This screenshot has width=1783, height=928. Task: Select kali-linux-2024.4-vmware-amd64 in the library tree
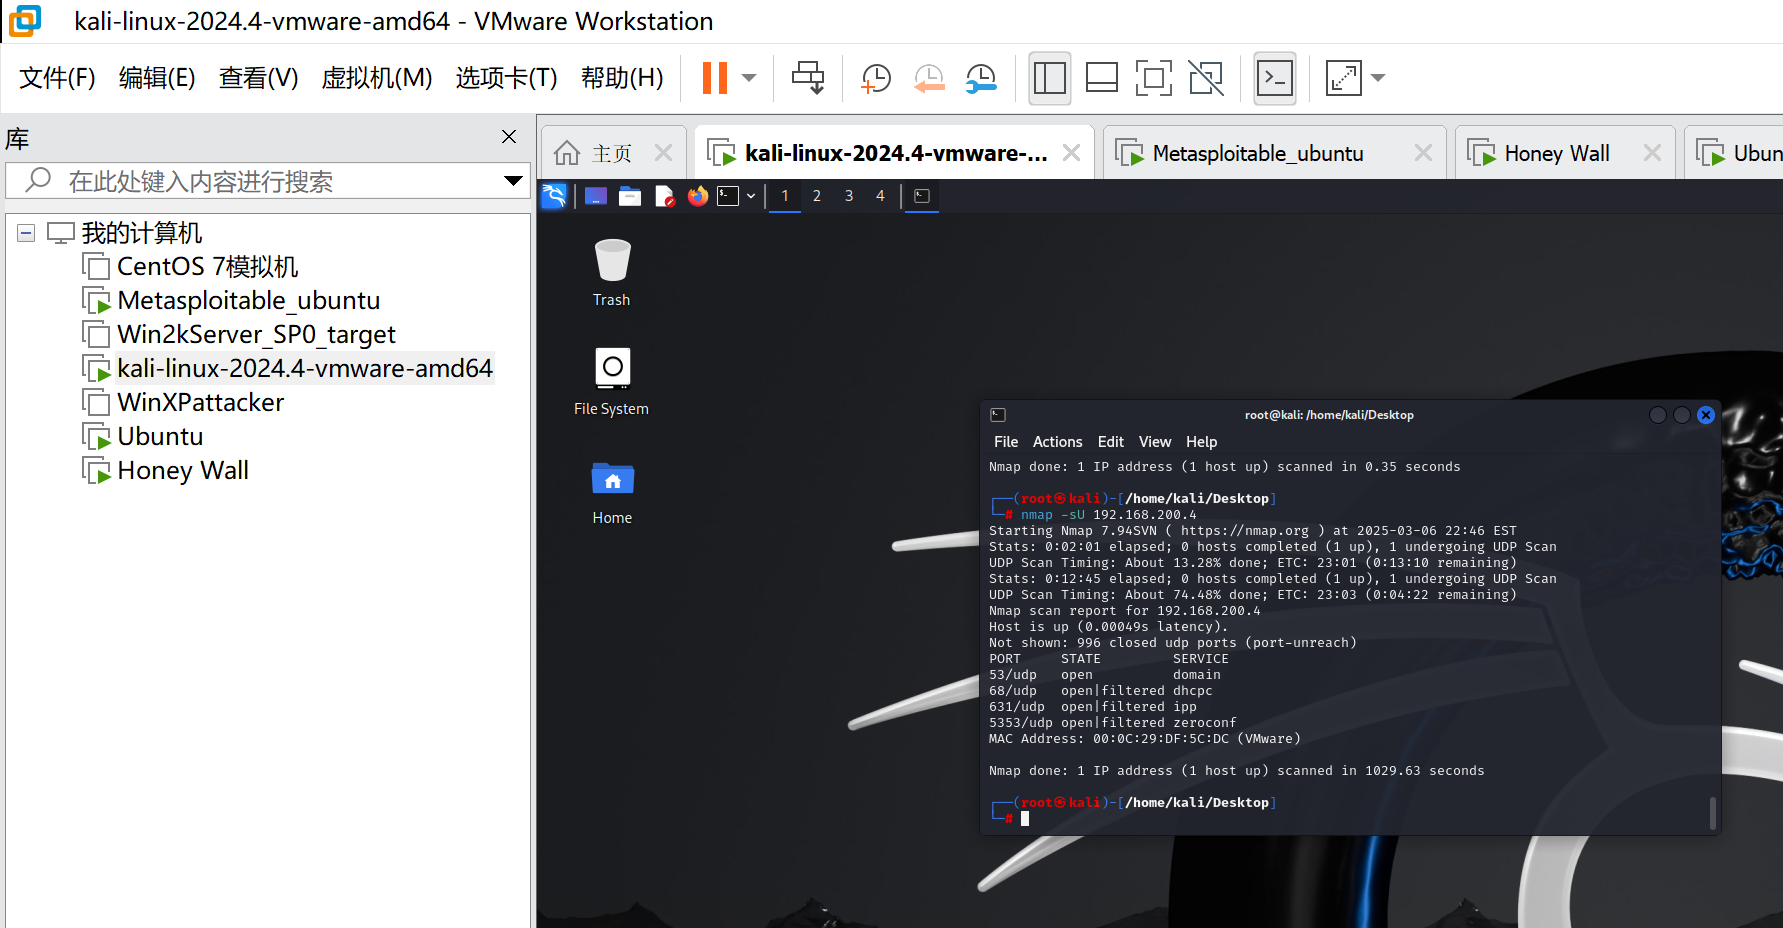tap(305, 369)
